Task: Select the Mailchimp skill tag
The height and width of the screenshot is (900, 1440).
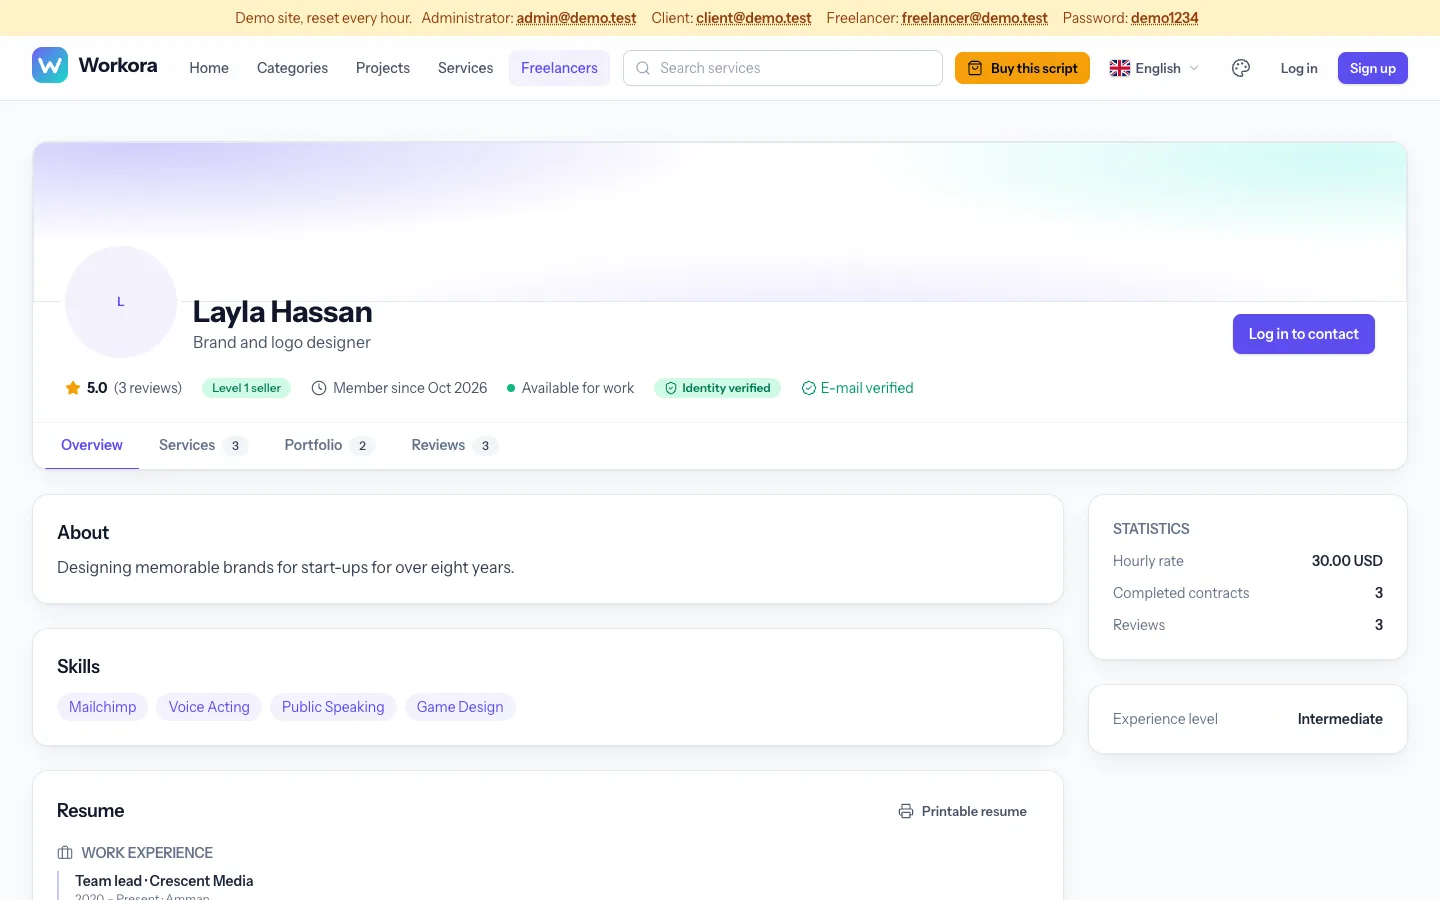Action: coord(103,707)
